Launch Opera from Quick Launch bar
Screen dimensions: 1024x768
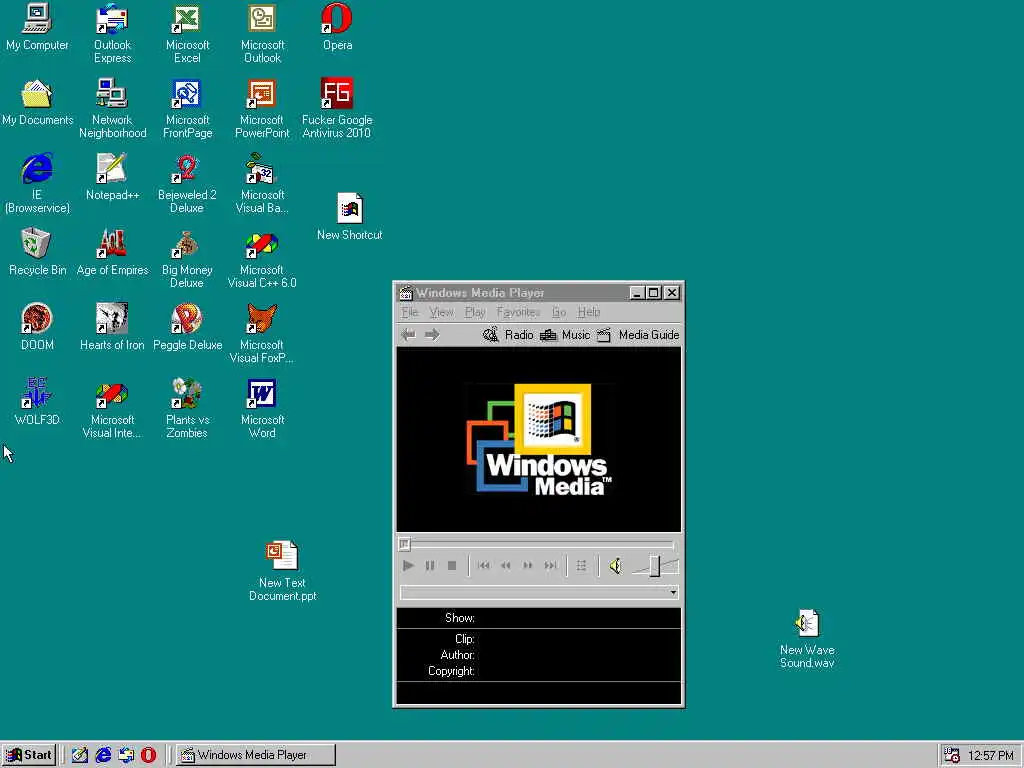pos(148,755)
